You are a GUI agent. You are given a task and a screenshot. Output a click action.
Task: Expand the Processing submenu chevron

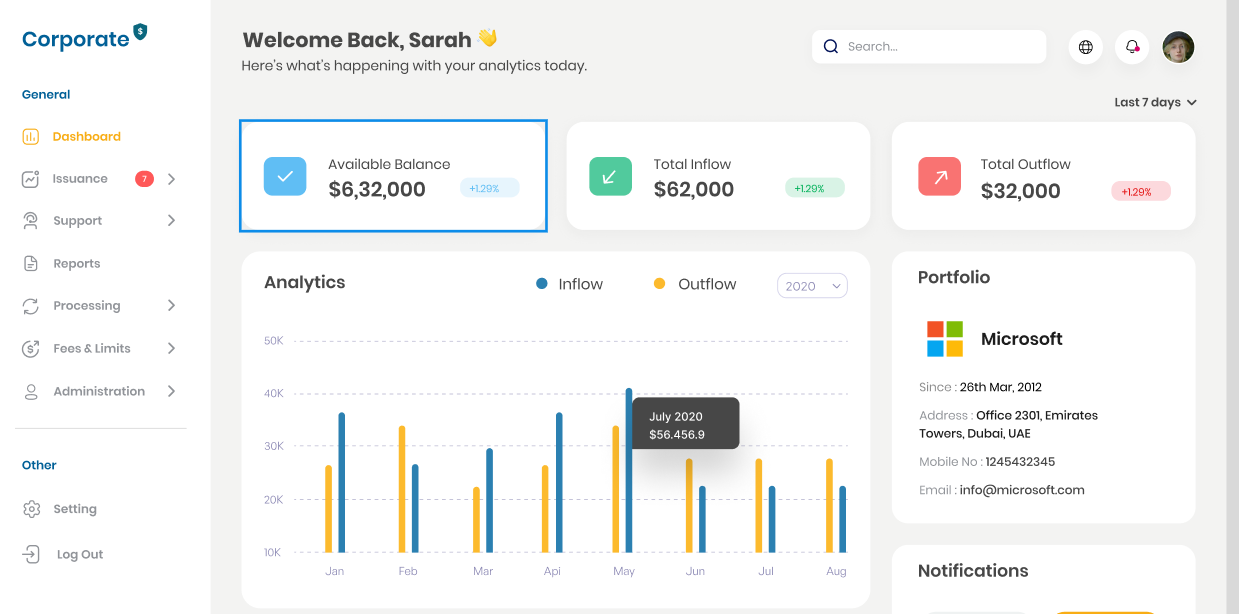tap(172, 306)
